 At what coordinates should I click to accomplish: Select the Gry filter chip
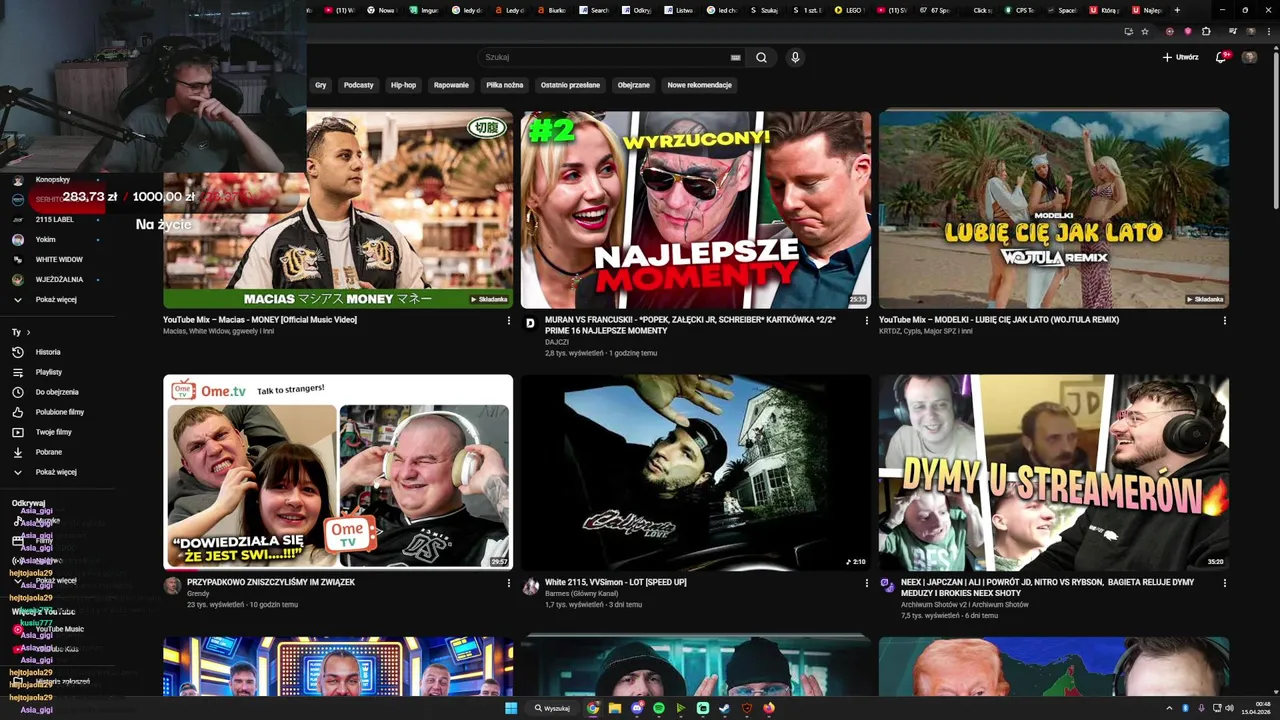tap(321, 85)
